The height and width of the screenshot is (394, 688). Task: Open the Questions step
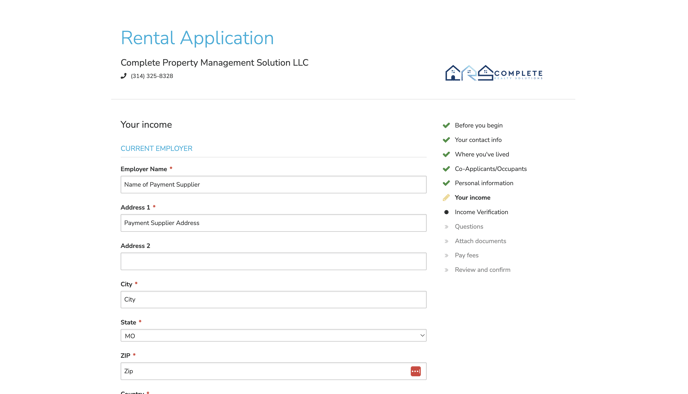point(469,227)
